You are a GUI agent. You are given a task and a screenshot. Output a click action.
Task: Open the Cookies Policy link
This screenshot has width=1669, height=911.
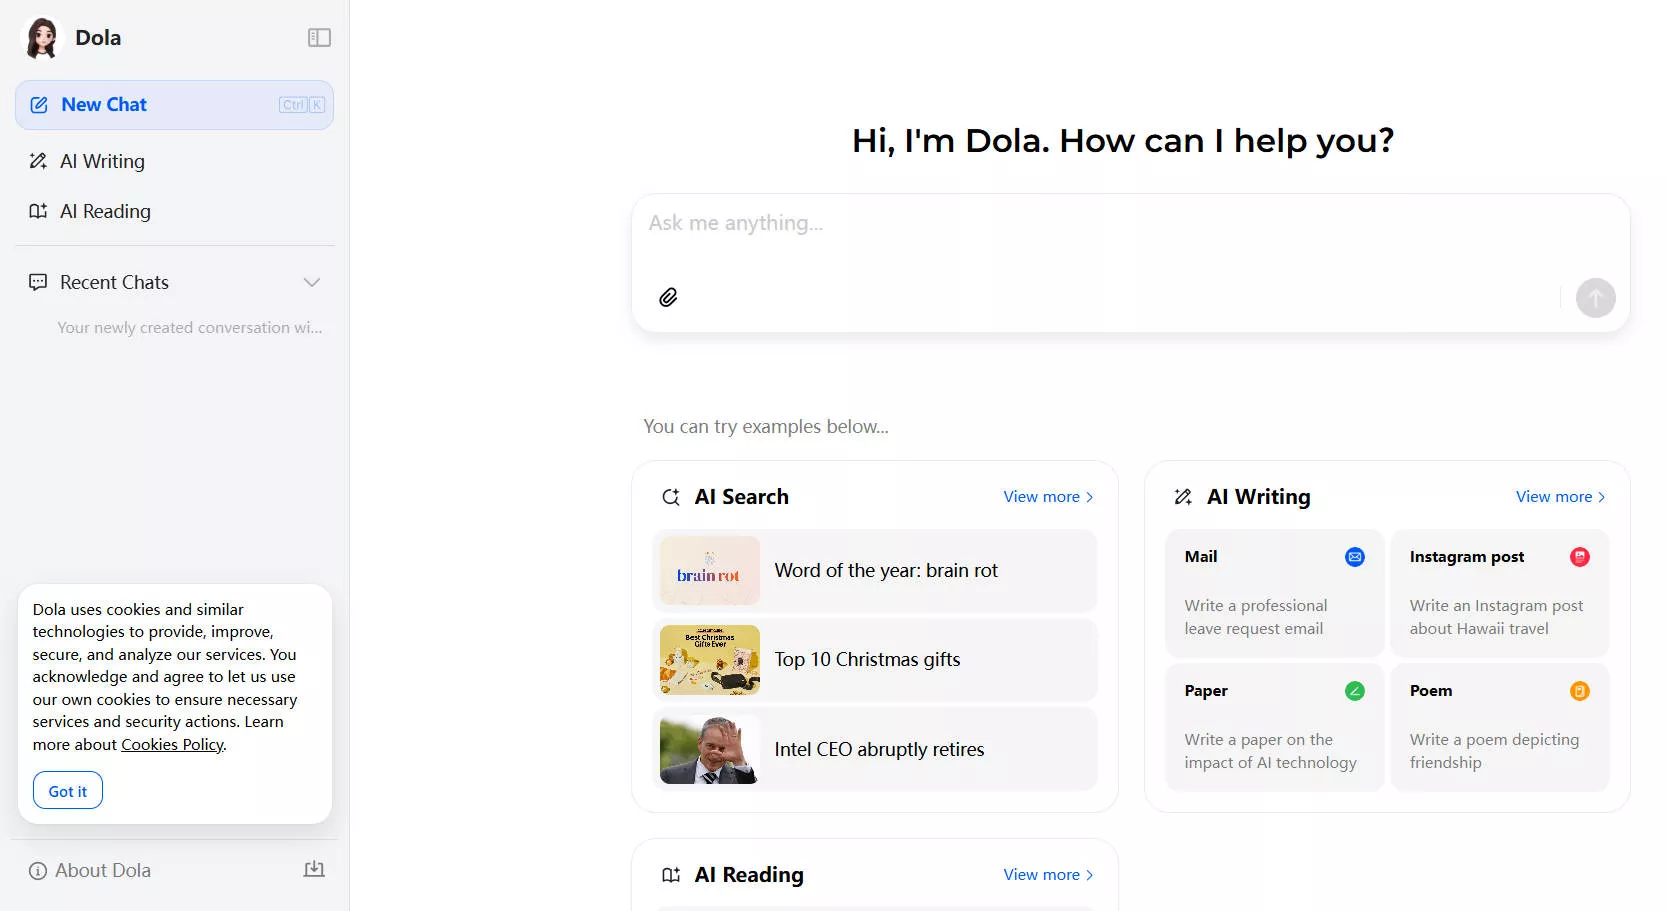click(x=171, y=744)
